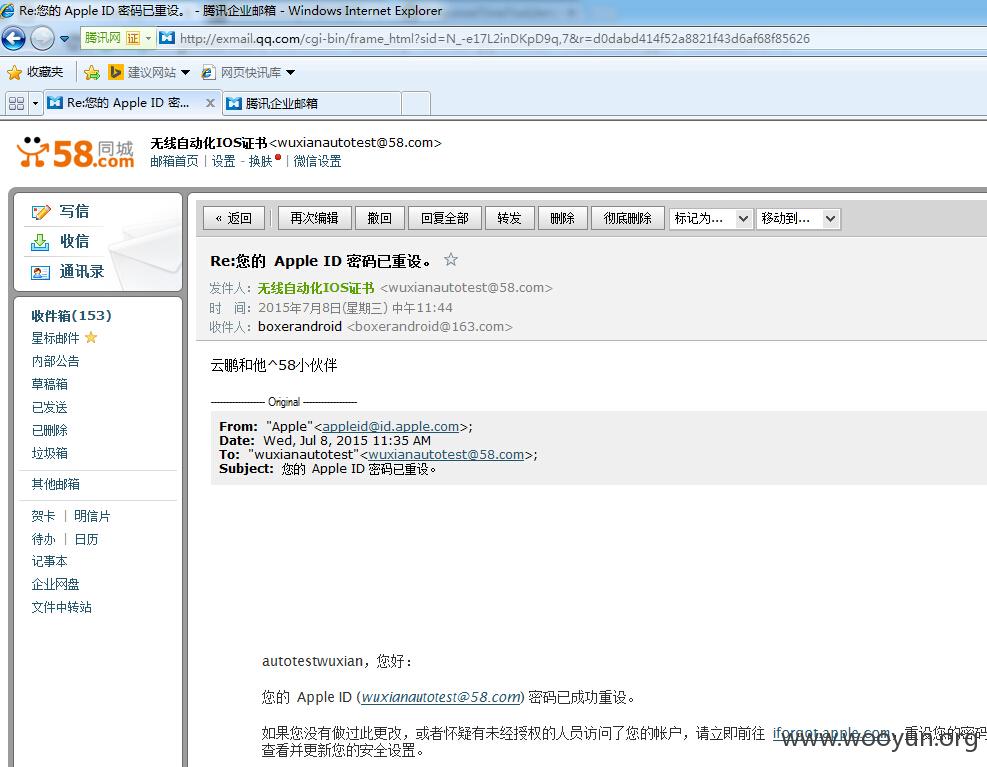Click the 撤回 recall button

point(380,219)
